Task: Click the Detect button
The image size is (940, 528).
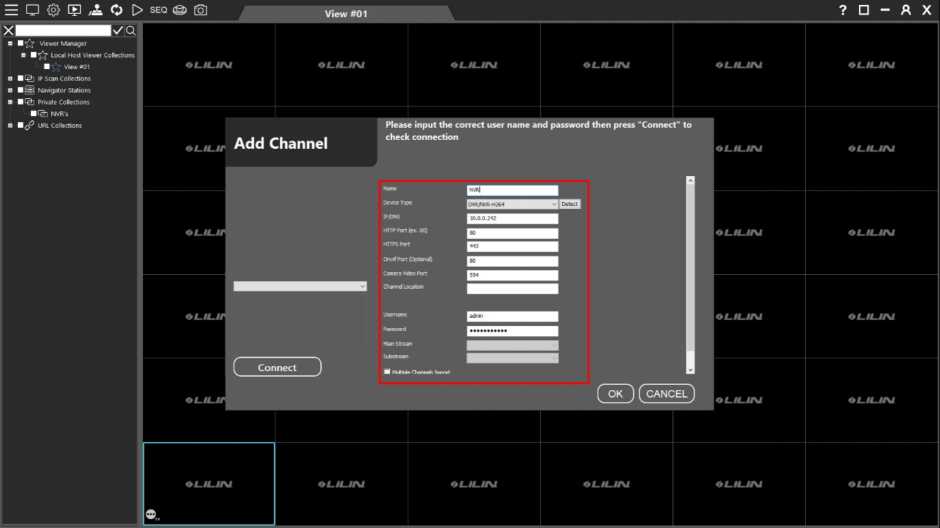Action: click(x=569, y=204)
